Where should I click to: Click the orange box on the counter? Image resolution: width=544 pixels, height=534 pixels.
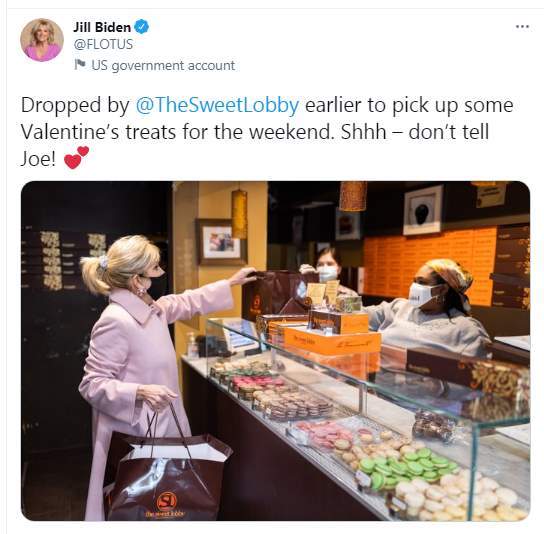pos(331,341)
